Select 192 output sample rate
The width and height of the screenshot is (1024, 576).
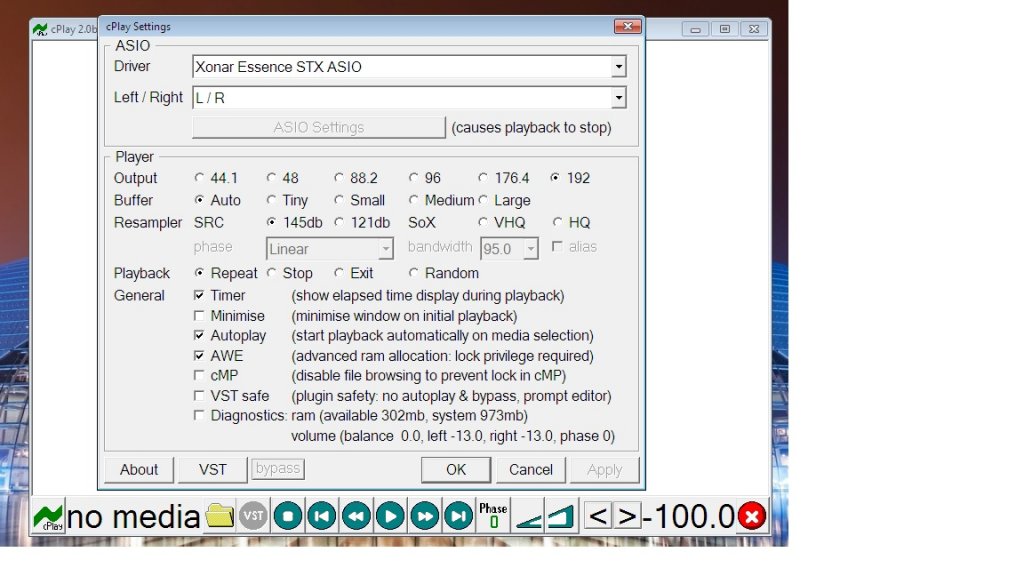point(570,178)
